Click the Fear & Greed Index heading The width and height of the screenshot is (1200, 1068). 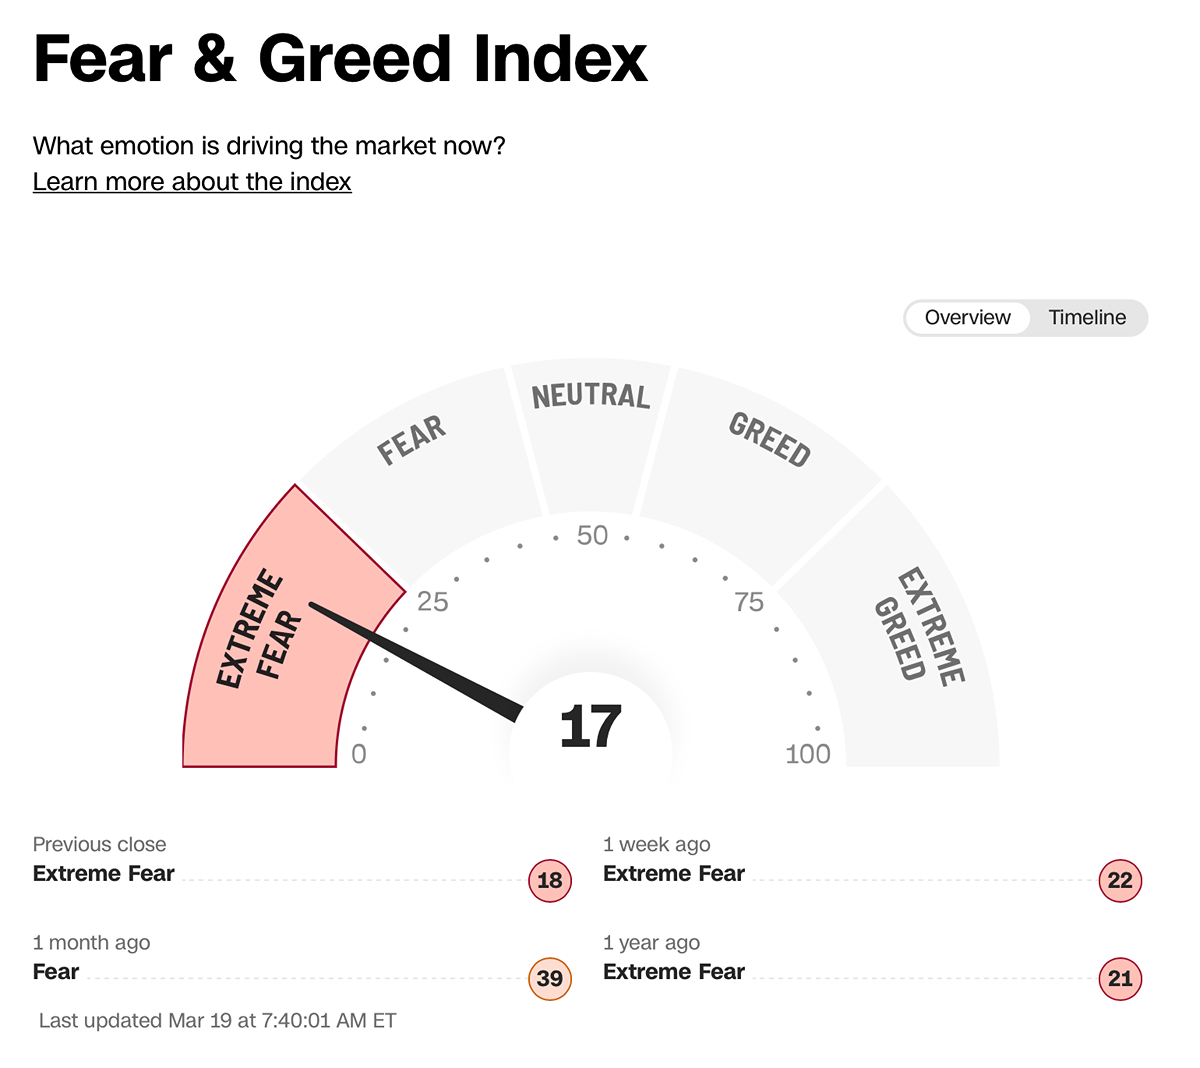pos(340,60)
